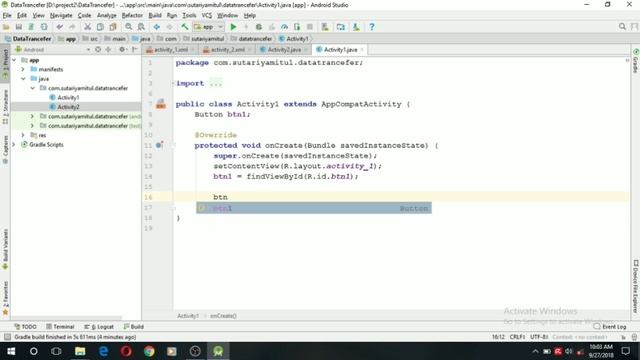Screen dimensions: 640x360
Task: Click the UTF-8 encoding in status bar
Action: coord(539,337)
